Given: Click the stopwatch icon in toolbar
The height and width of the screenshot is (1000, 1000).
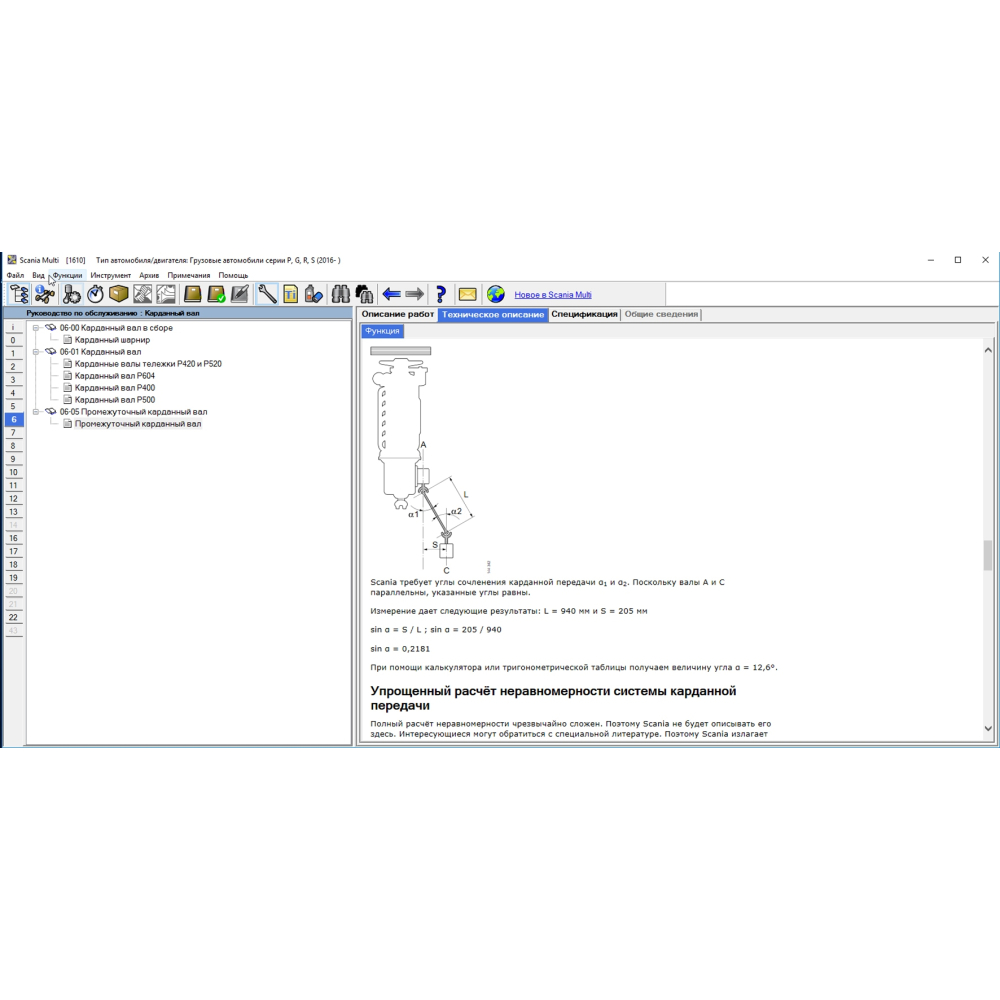Looking at the screenshot, I should (95, 294).
